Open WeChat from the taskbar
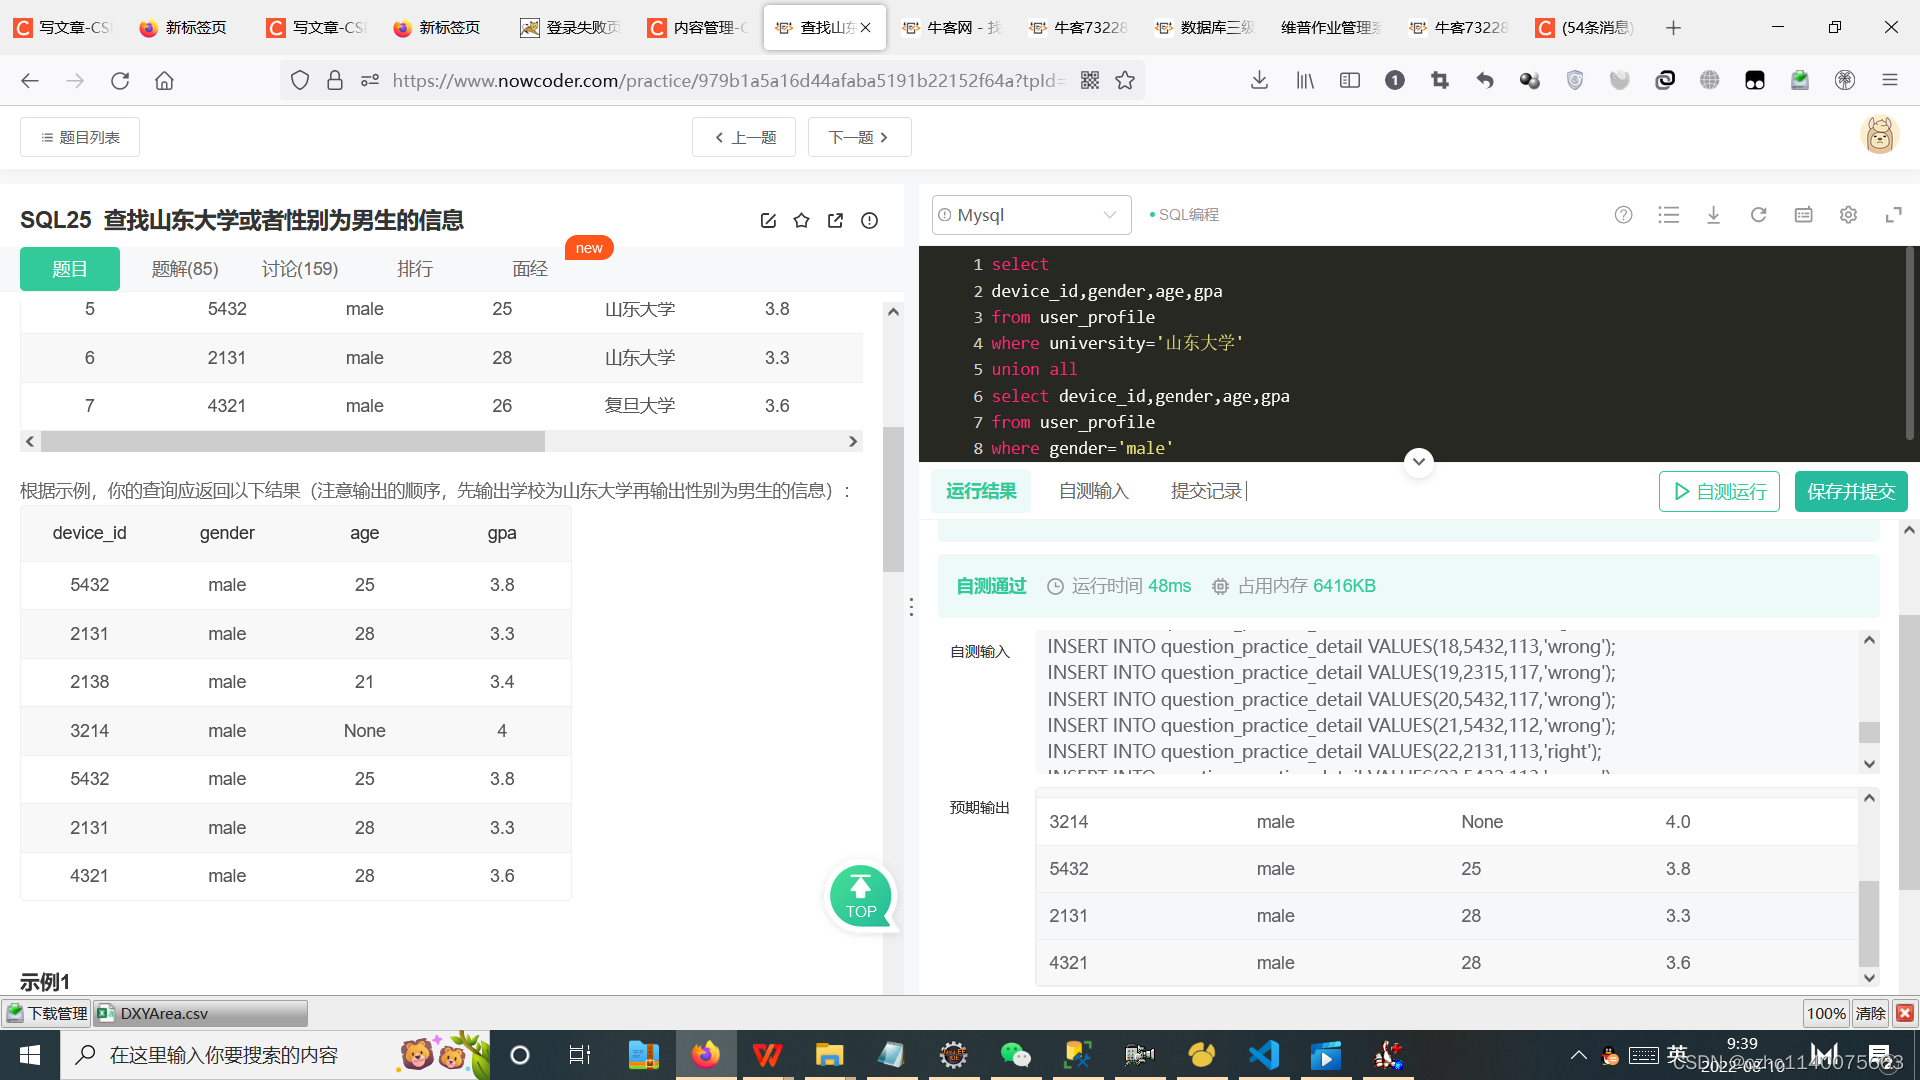The width and height of the screenshot is (1920, 1080). 1015,1055
